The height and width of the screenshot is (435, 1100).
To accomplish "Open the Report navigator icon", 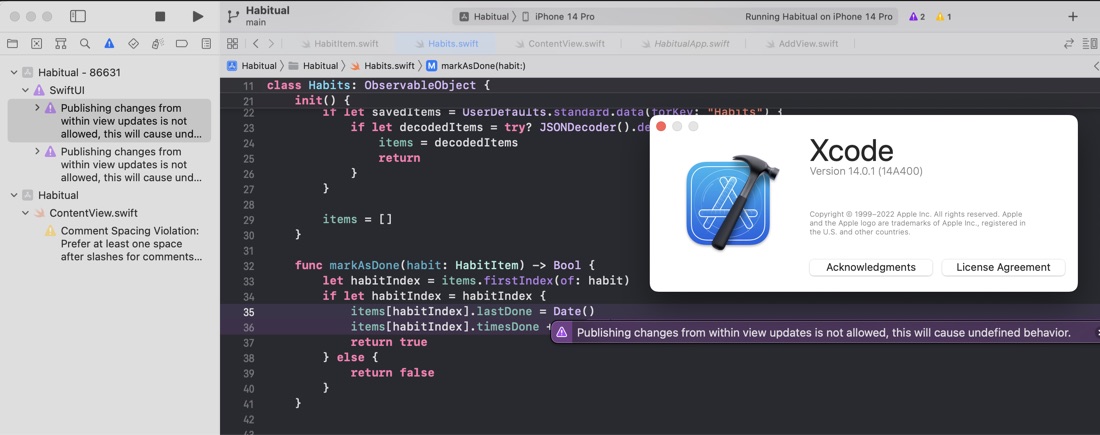I will (206, 44).
